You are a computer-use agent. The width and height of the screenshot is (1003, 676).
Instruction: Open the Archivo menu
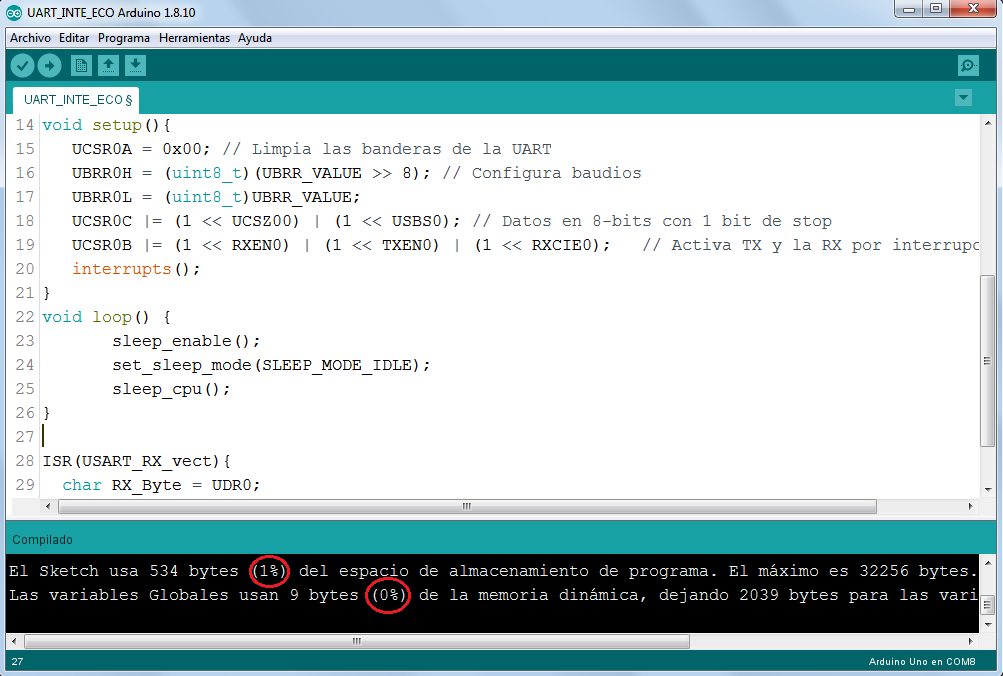pyautogui.click(x=30, y=38)
